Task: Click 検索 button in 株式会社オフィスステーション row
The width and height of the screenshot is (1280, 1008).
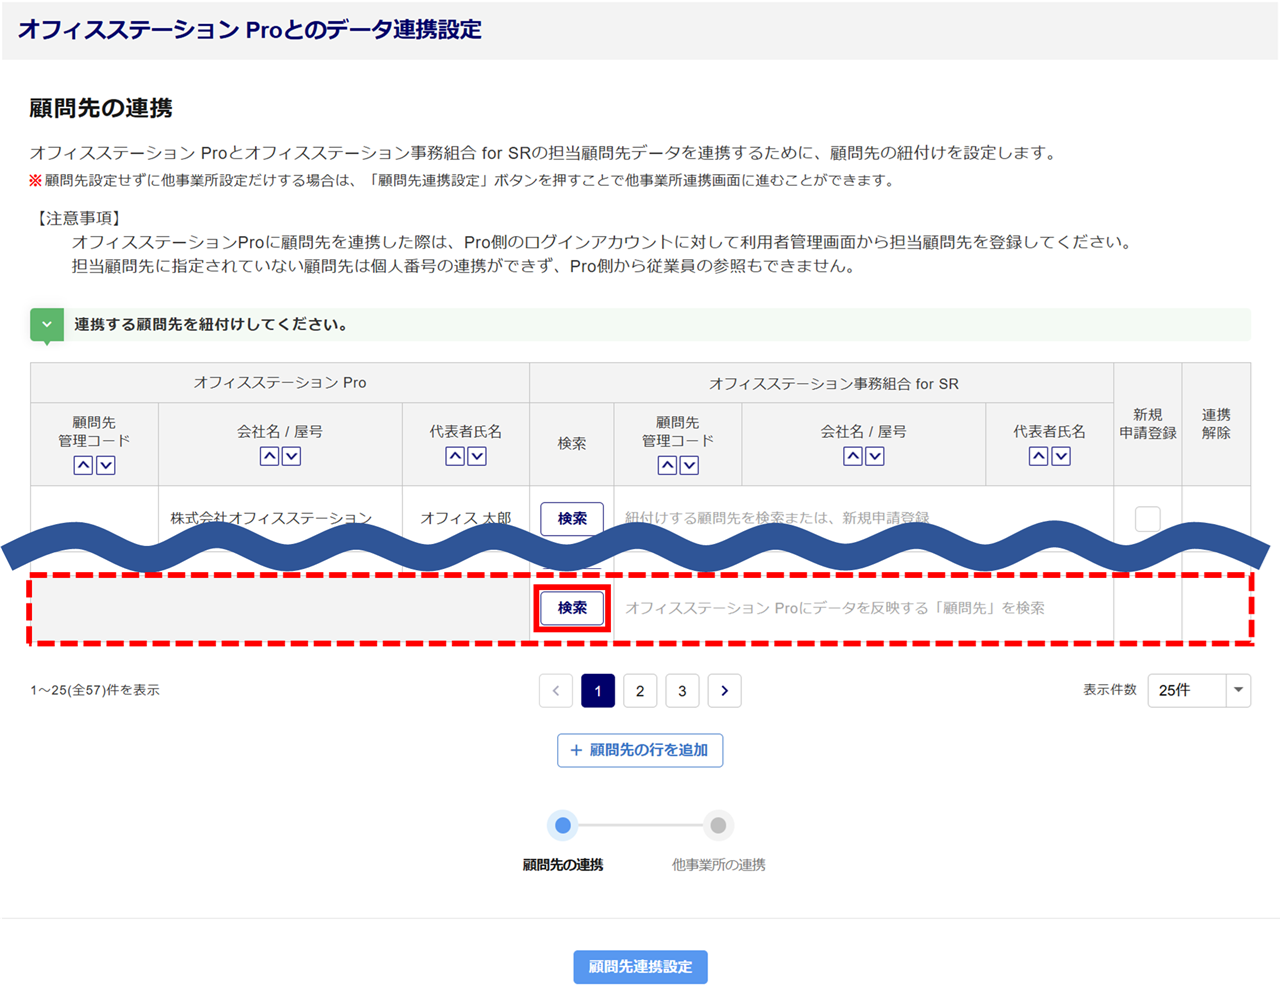Action: [x=572, y=518]
